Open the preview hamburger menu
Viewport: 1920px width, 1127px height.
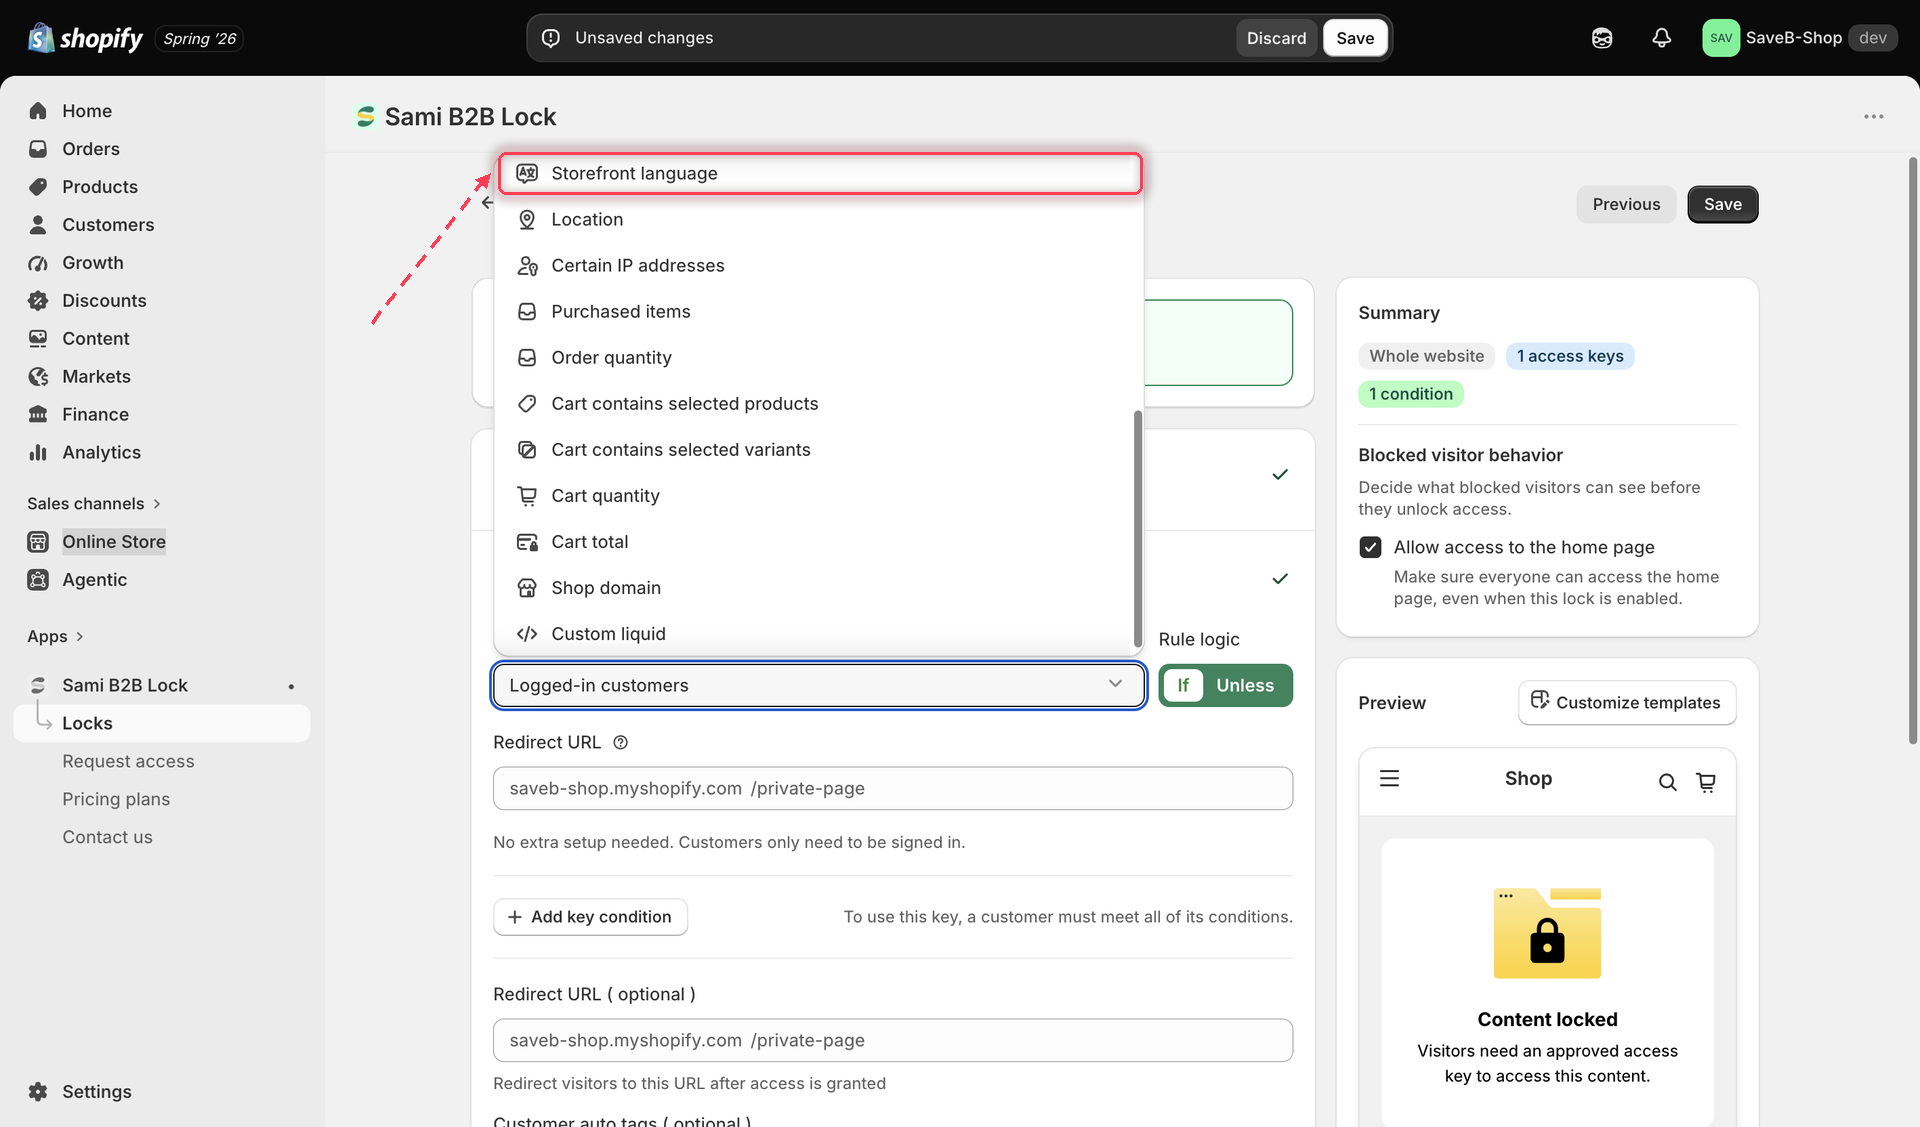pos(1389,778)
